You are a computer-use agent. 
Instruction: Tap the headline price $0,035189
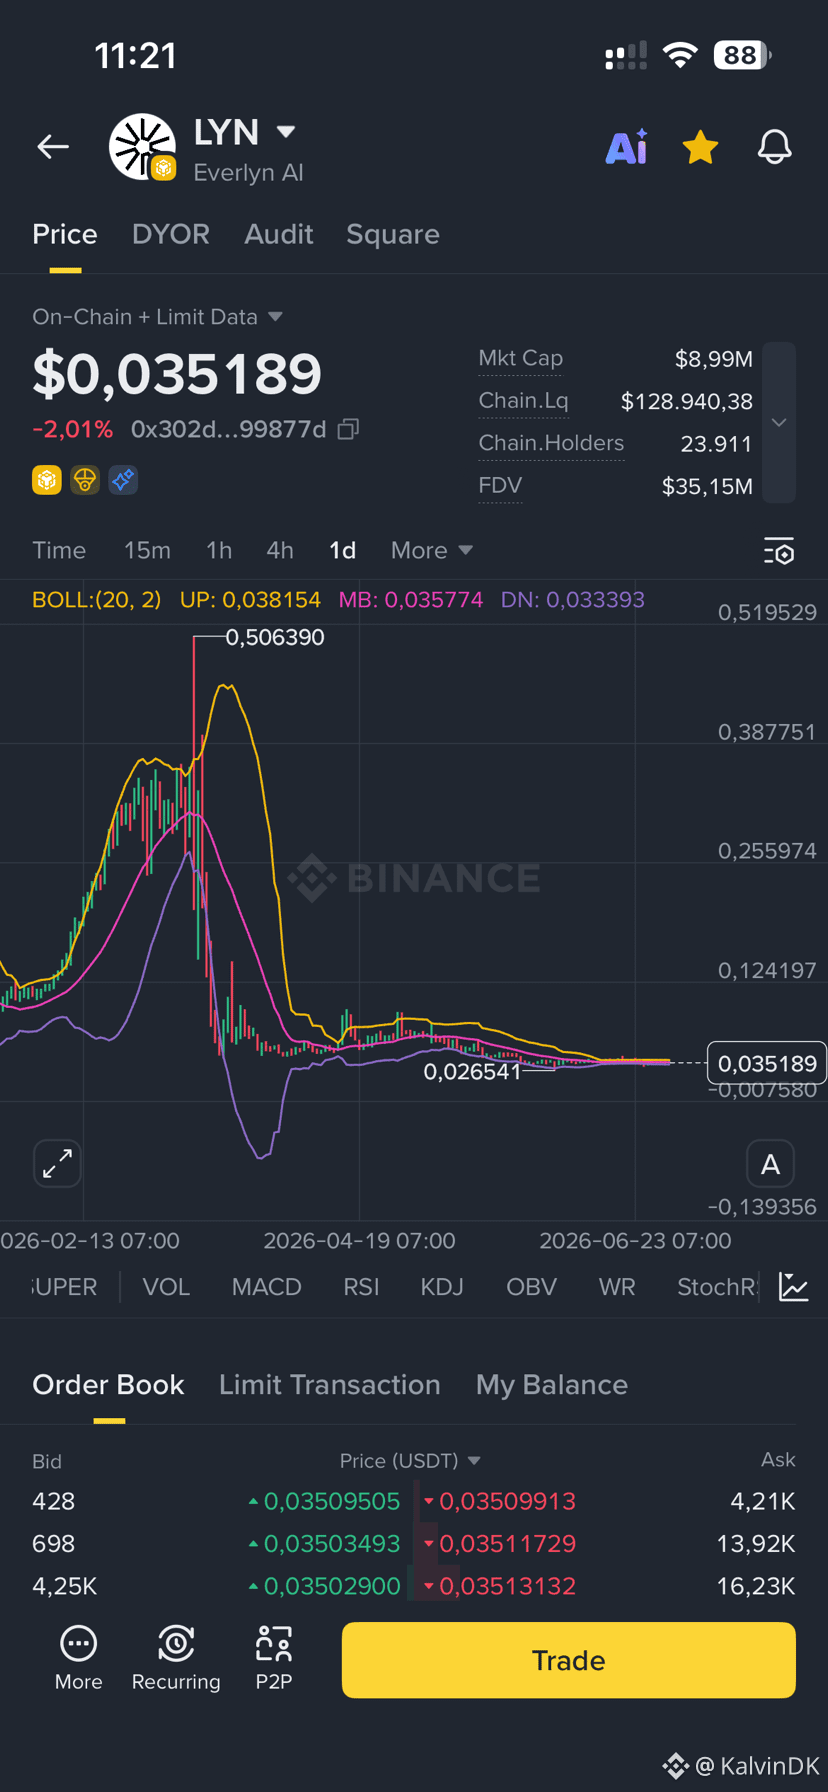click(177, 374)
